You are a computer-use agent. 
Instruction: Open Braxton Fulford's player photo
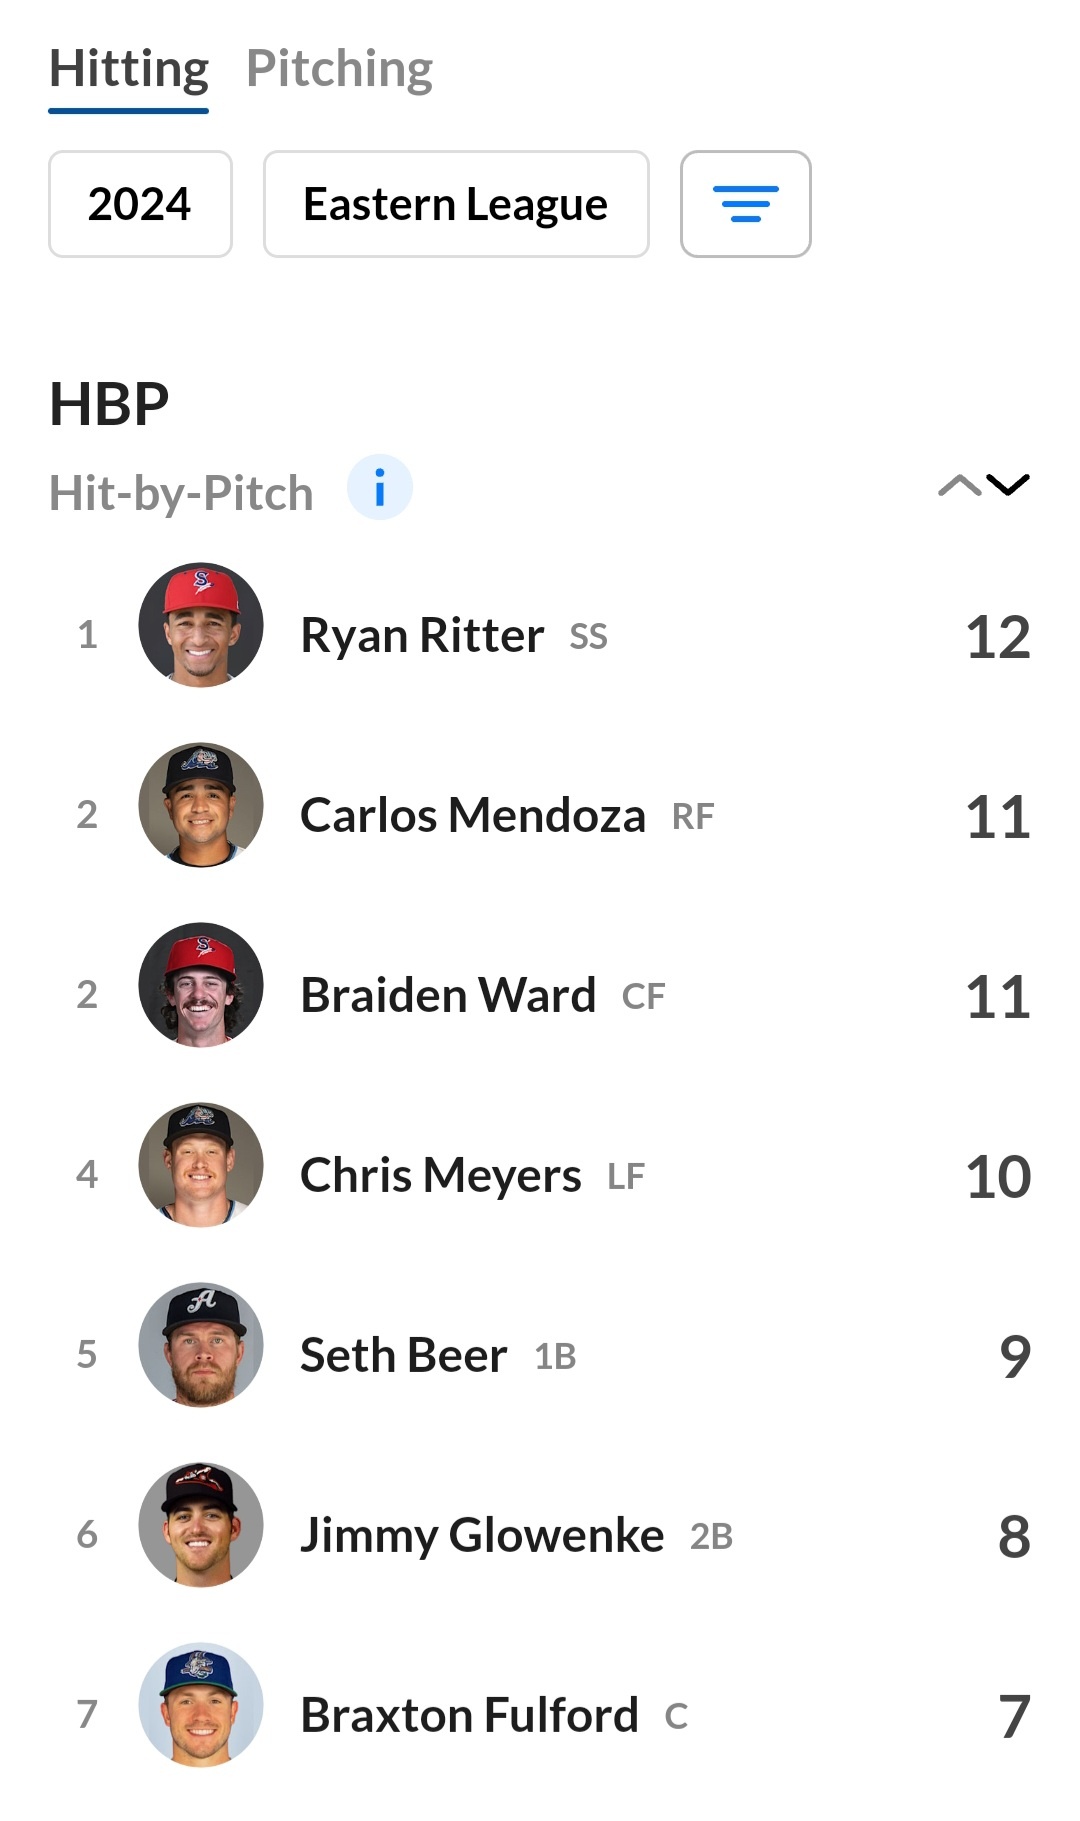[201, 1705]
